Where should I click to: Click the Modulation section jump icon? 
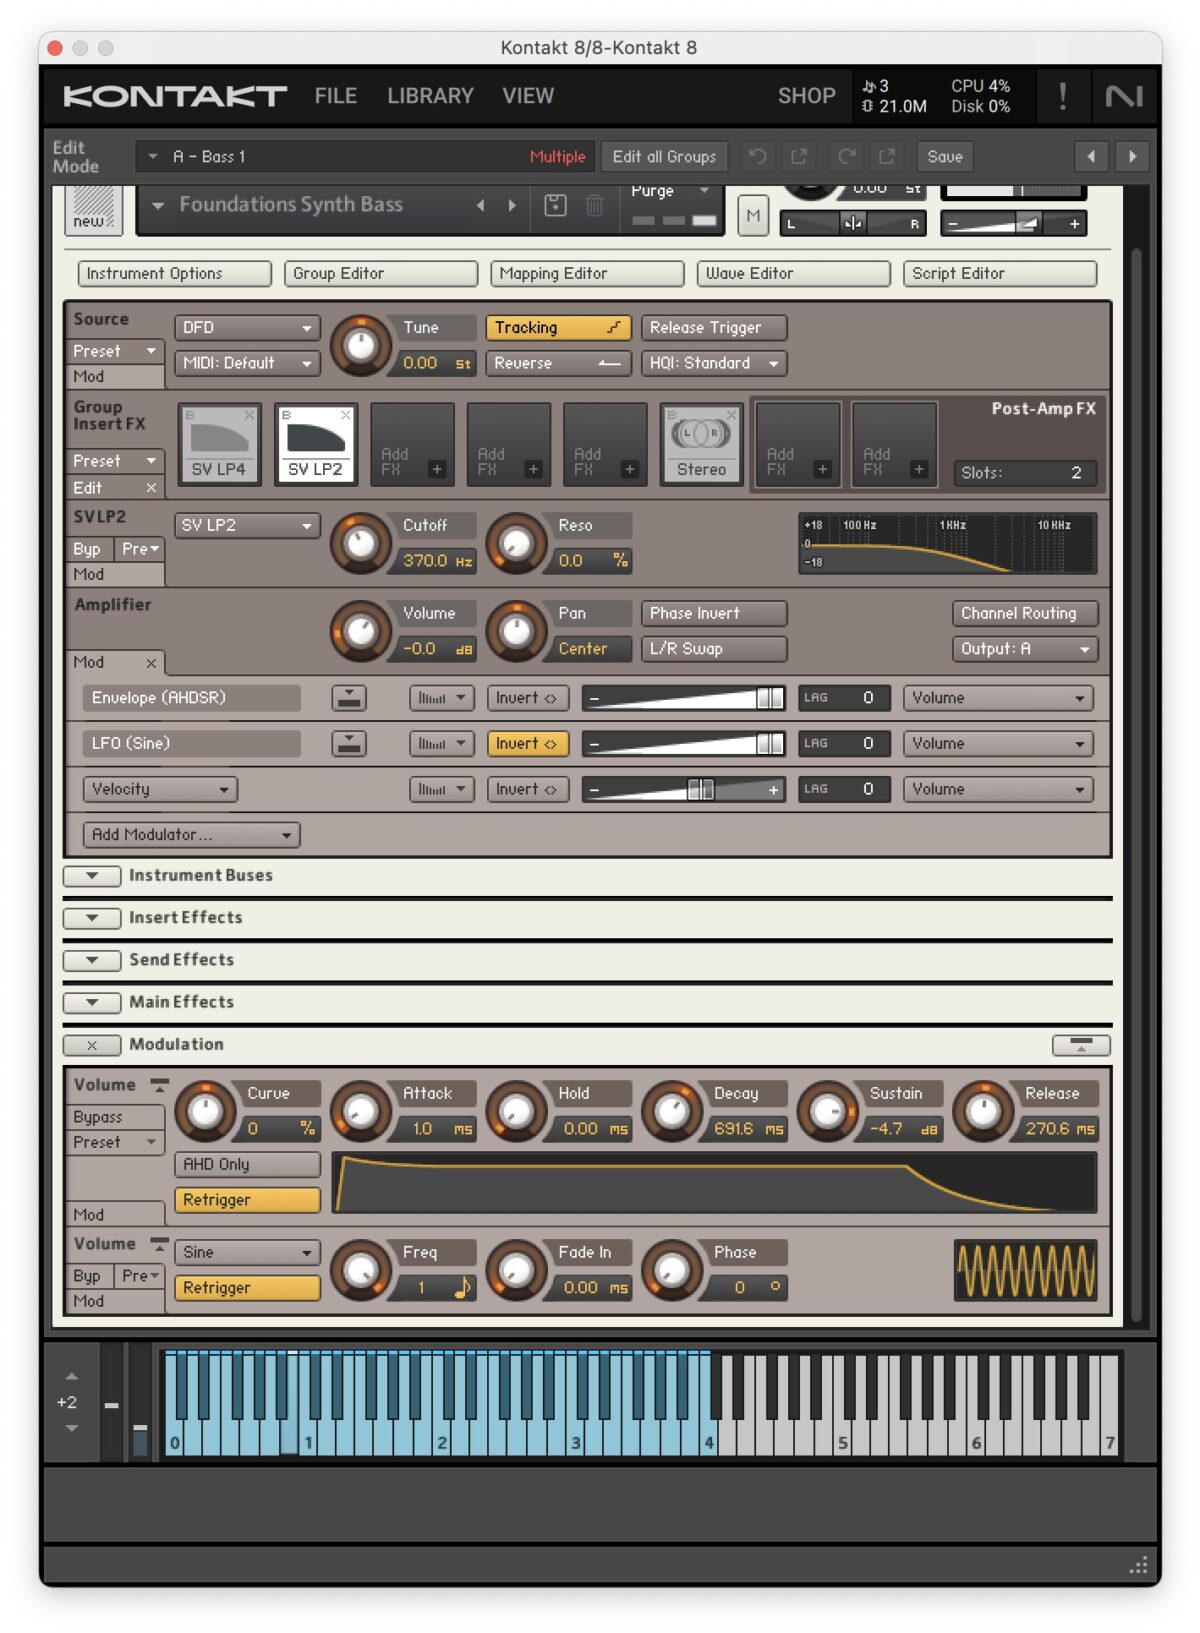(x=1081, y=1045)
